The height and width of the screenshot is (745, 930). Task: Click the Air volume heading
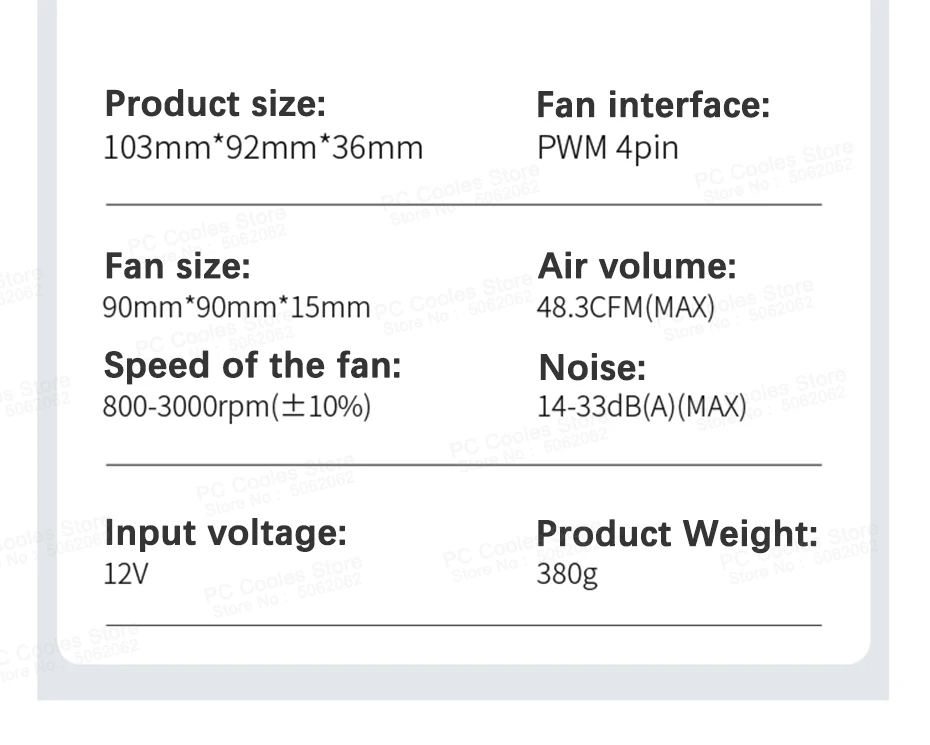pyautogui.click(x=637, y=267)
